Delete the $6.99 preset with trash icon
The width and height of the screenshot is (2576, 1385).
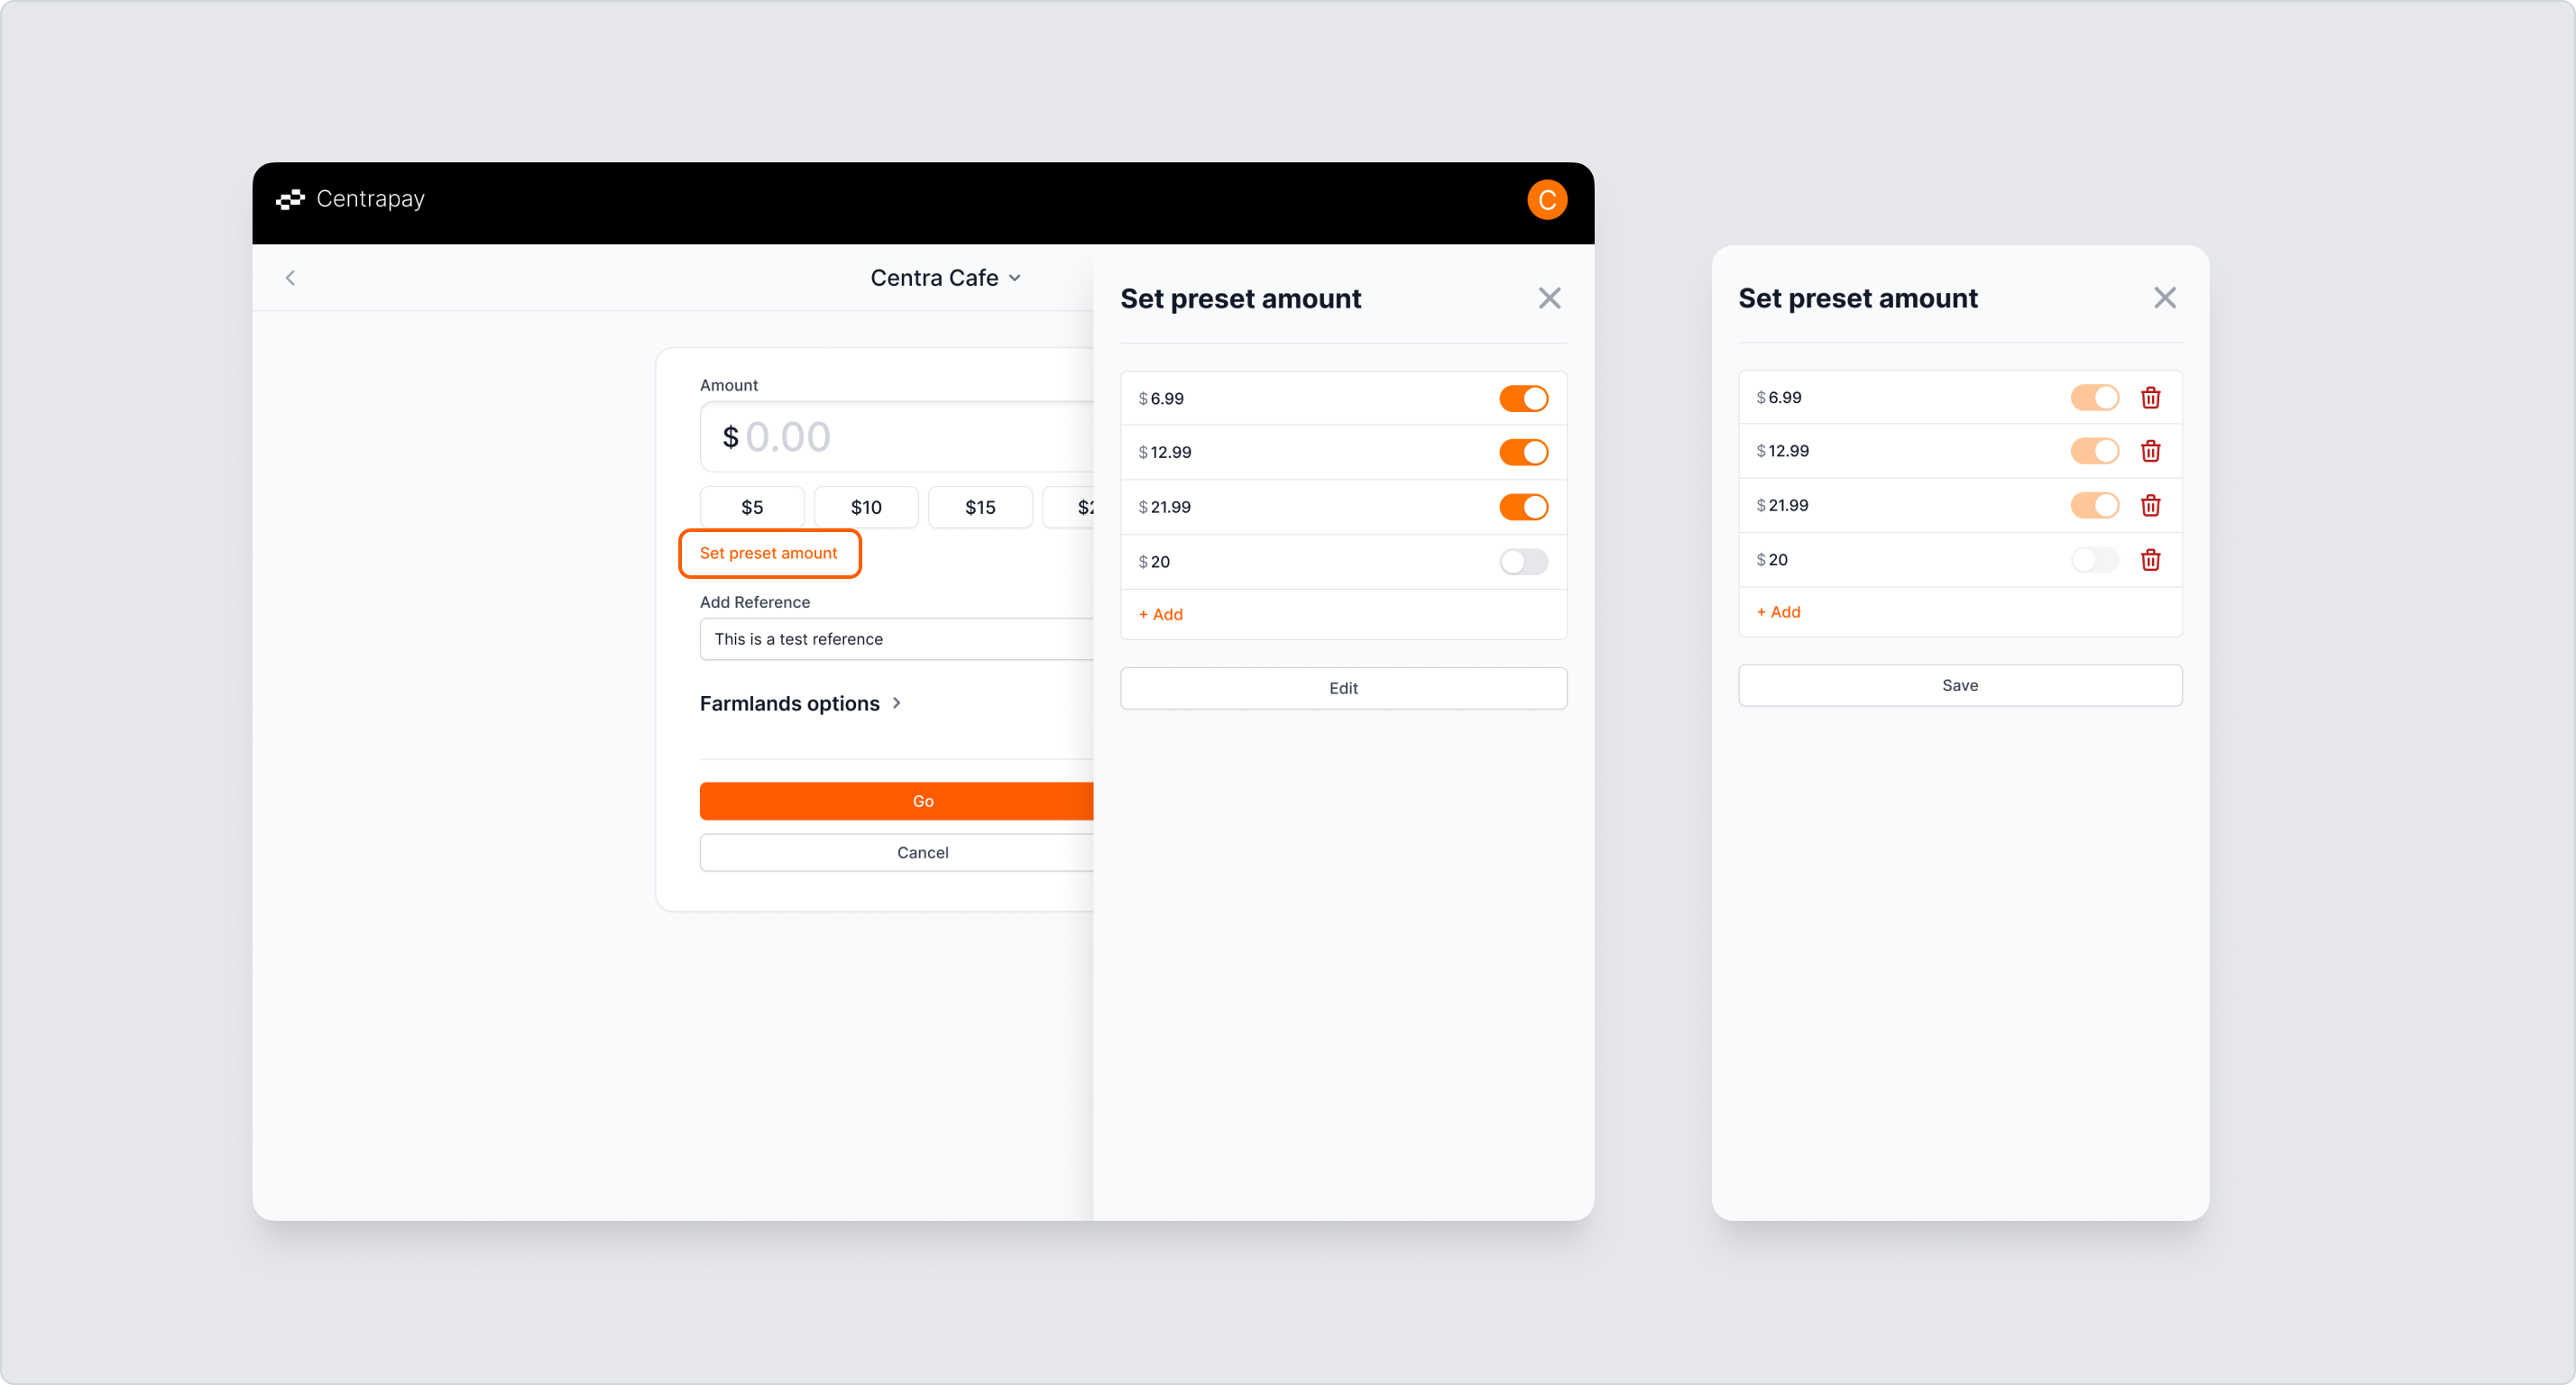(x=2150, y=398)
